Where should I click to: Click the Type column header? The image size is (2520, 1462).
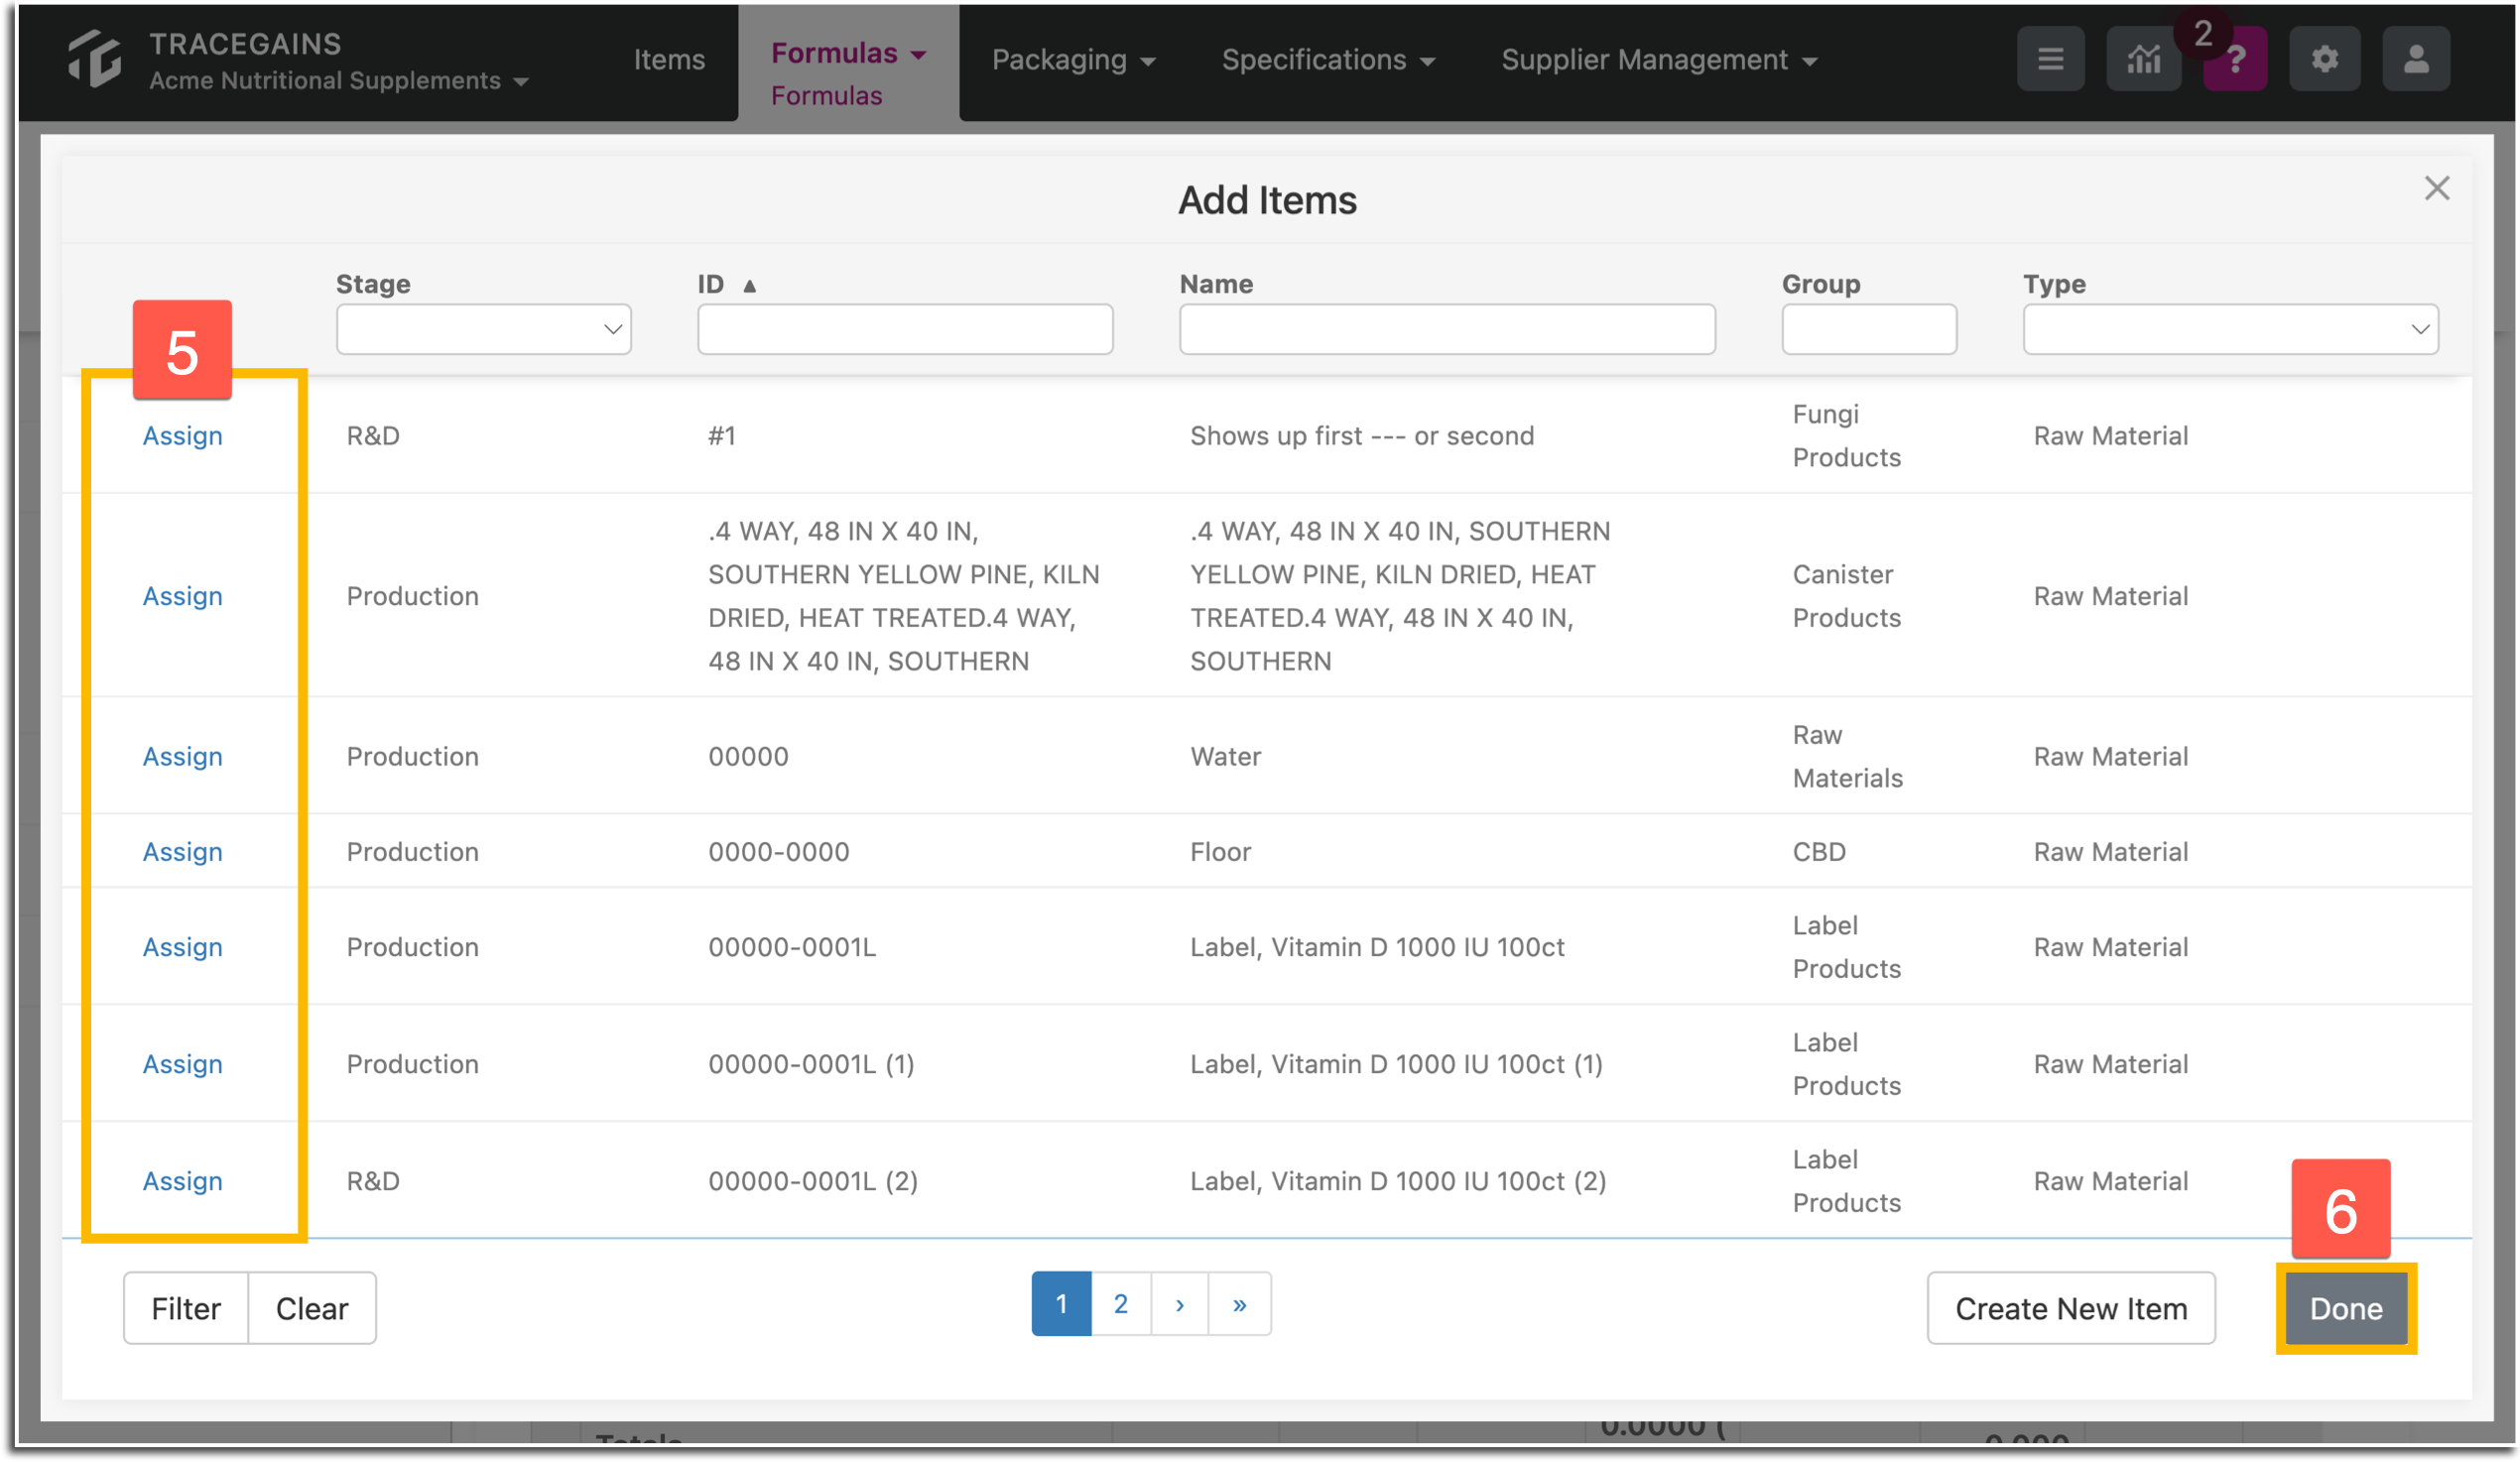2054,284
